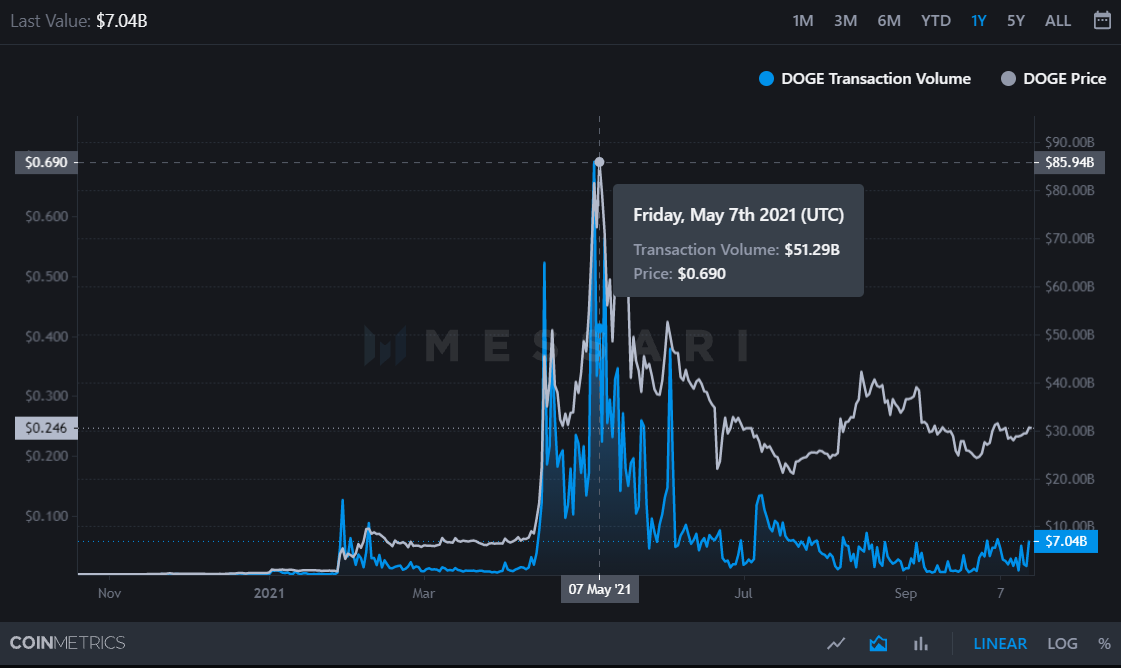1121x668 pixels.
Task: Show year-to-date range
Action: tap(936, 21)
